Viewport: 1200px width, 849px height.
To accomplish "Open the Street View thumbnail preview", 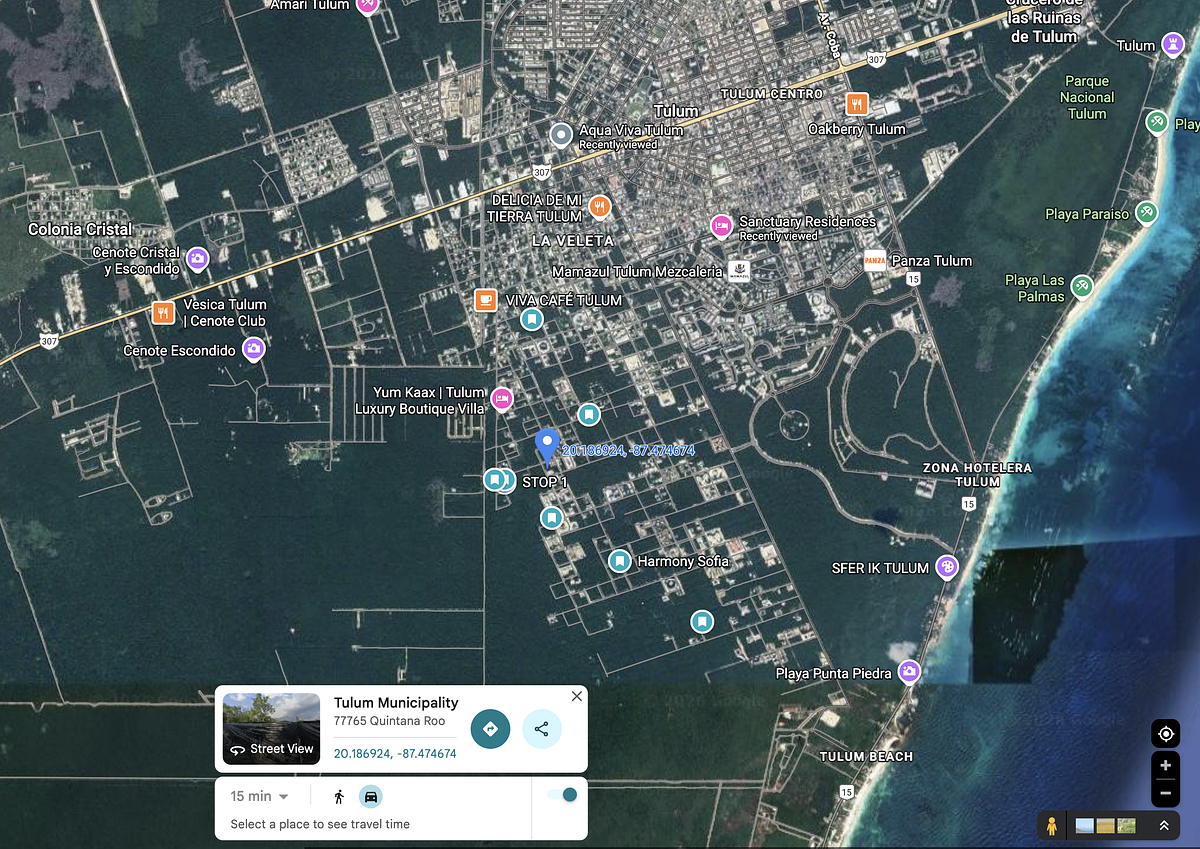I will [x=271, y=728].
